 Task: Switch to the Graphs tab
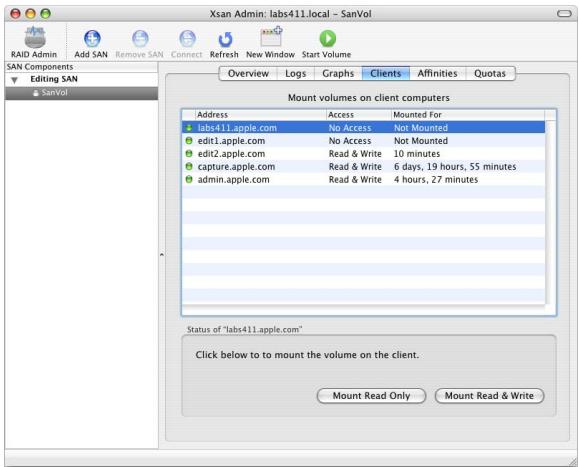(338, 73)
